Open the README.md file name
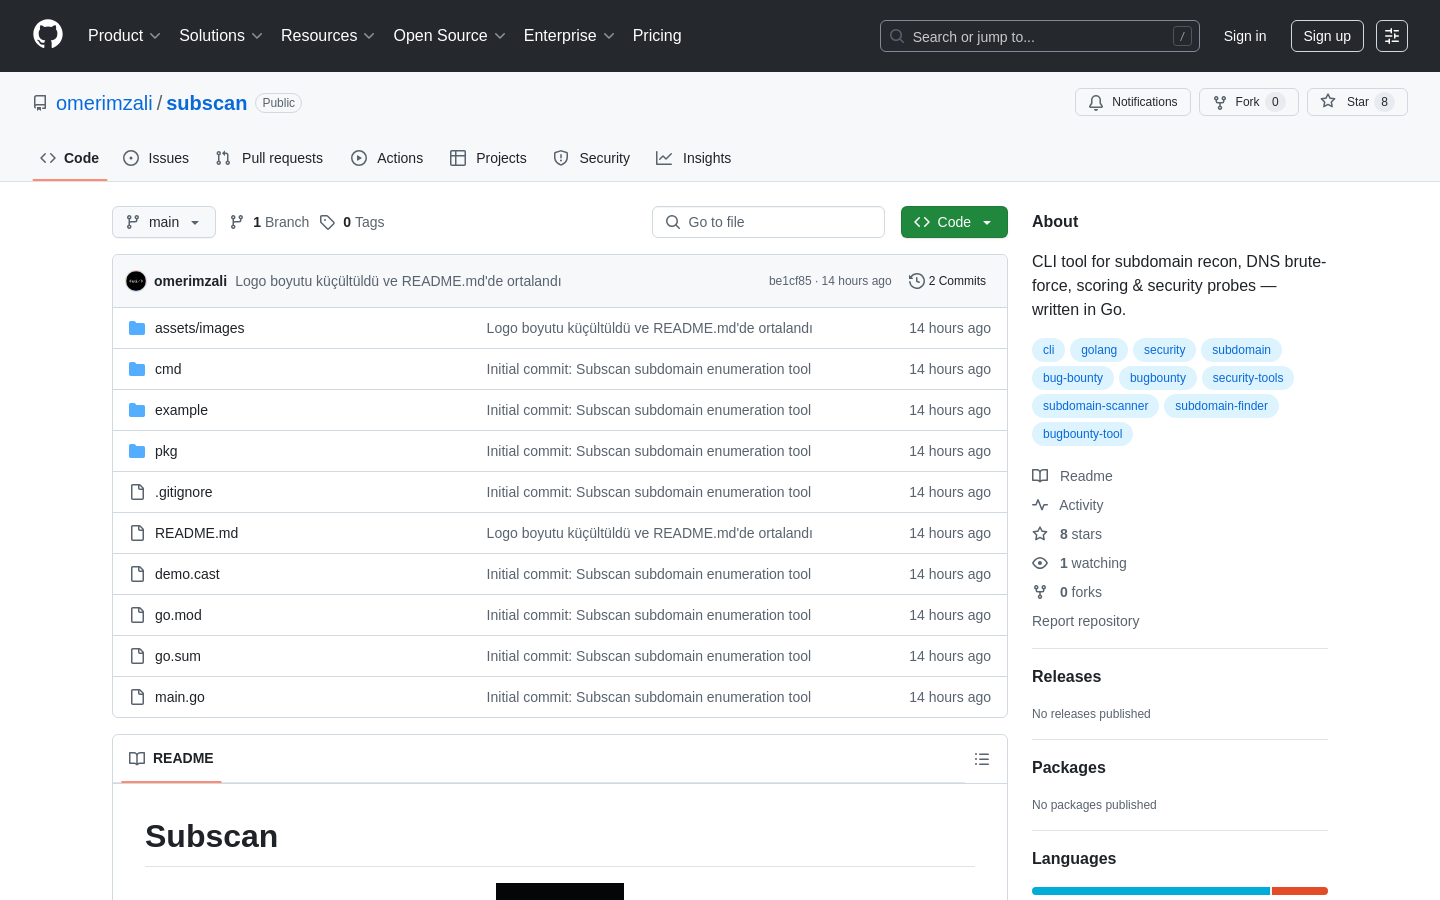The width and height of the screenshot is (1440, 900). pyautogui.click(x=197, y=533)
